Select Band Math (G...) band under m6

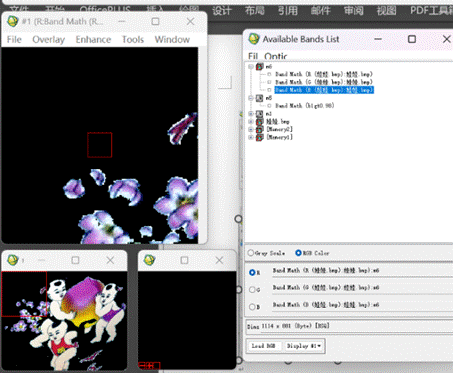pos(324,82)
